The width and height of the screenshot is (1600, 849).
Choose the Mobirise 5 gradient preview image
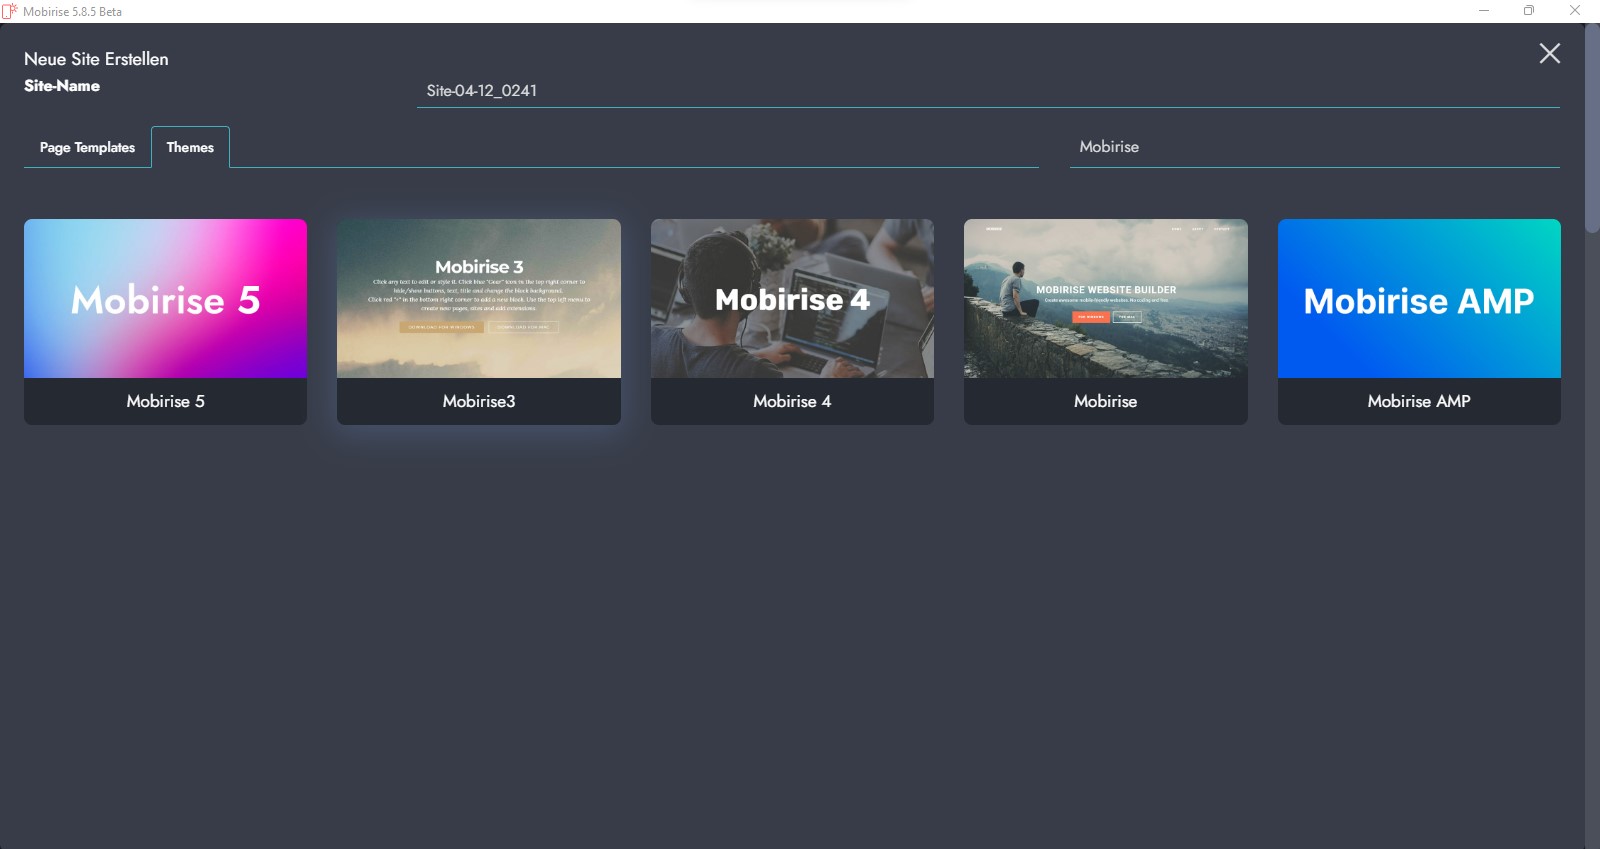[165, 298]
